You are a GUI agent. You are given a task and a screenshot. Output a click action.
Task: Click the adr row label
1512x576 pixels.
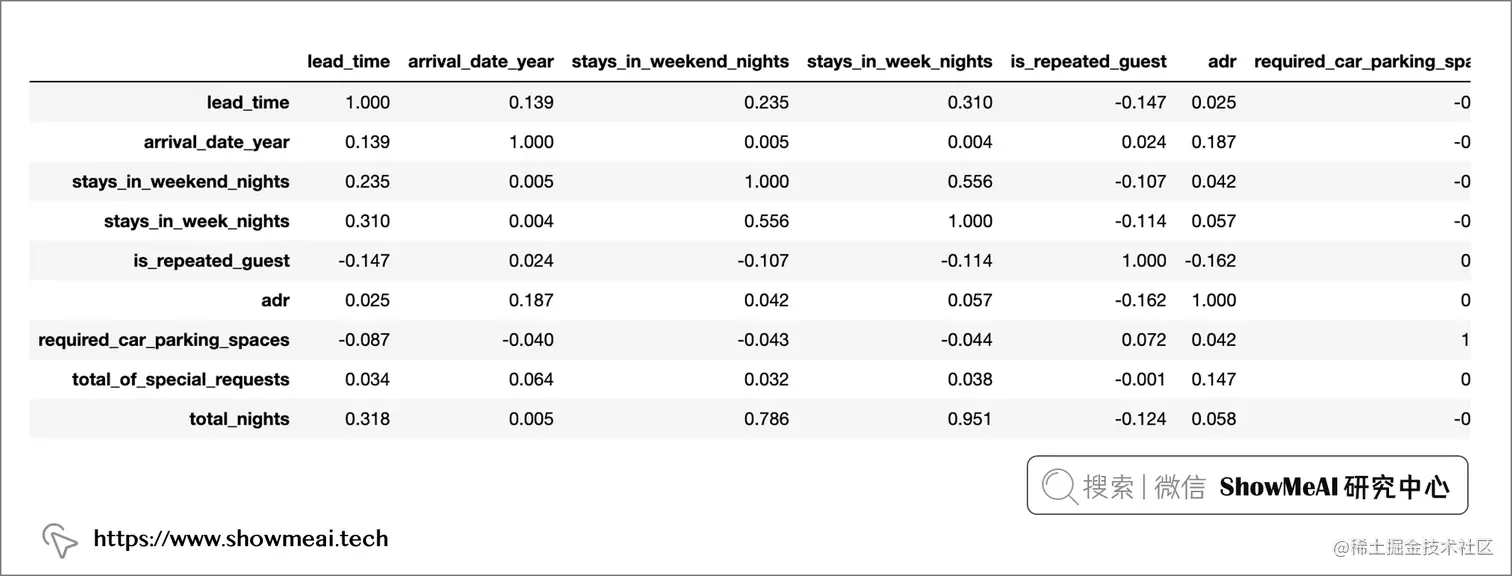275,300
